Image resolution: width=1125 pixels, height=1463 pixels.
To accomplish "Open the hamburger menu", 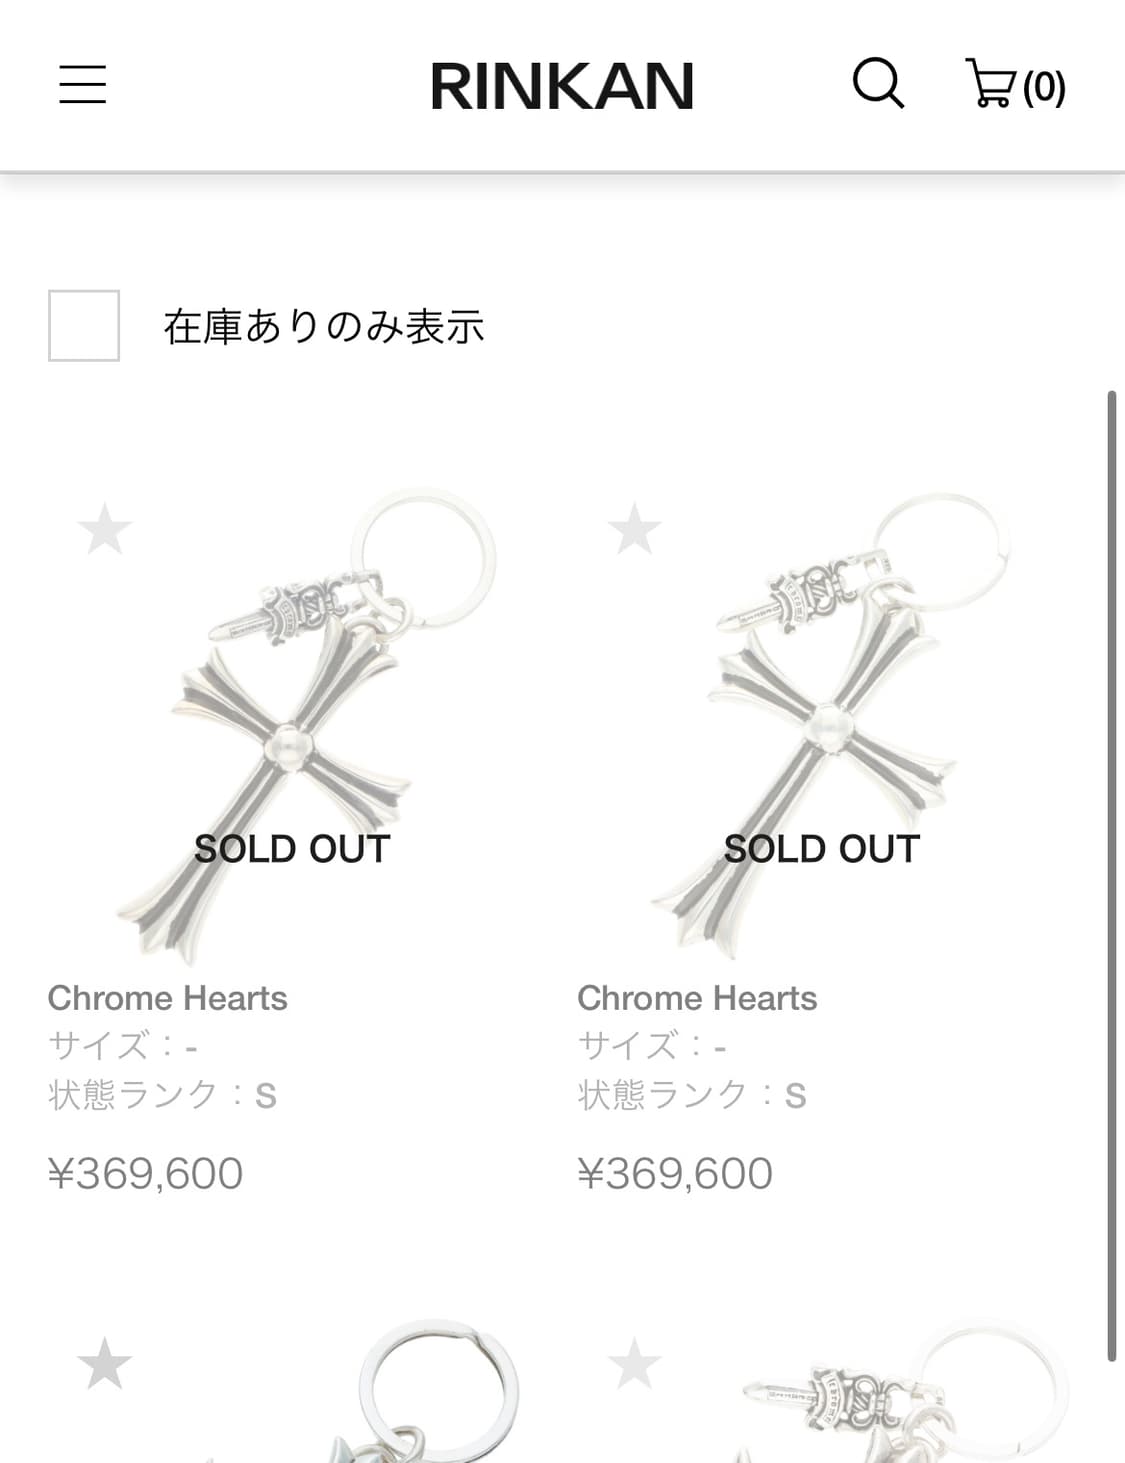I will tap(83, 84).
